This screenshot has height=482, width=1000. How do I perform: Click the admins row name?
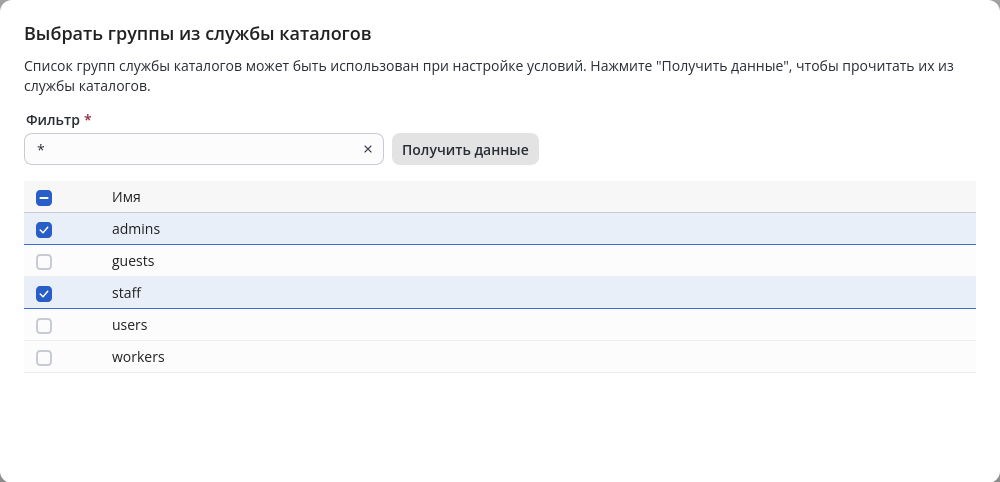tap(136, 229)
